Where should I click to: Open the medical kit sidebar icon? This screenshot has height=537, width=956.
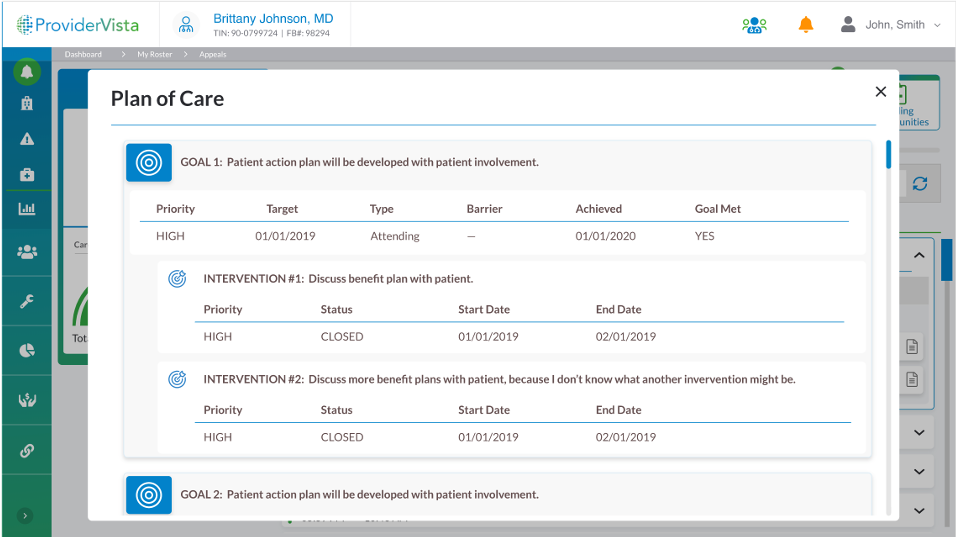click(26, 174)
